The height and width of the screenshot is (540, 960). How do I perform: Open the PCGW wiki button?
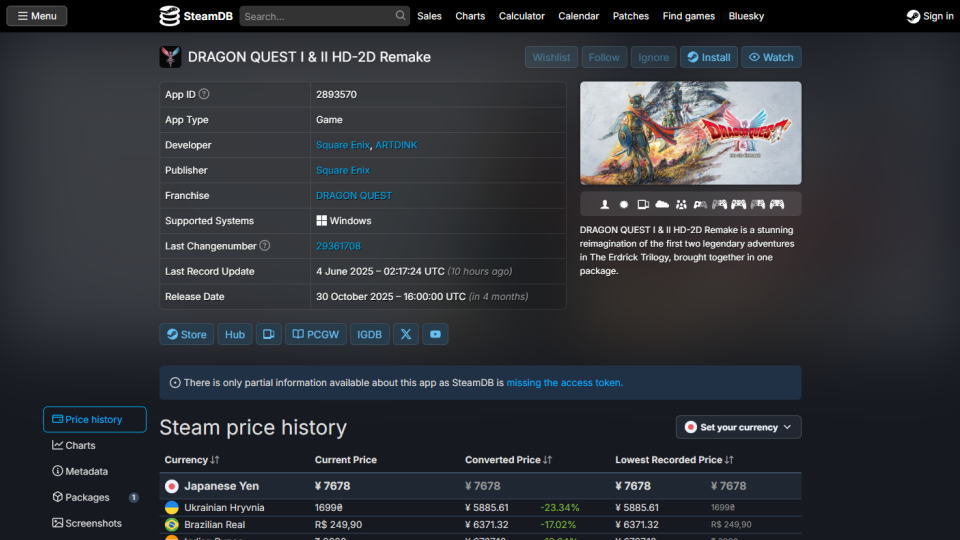click(315, 334)
